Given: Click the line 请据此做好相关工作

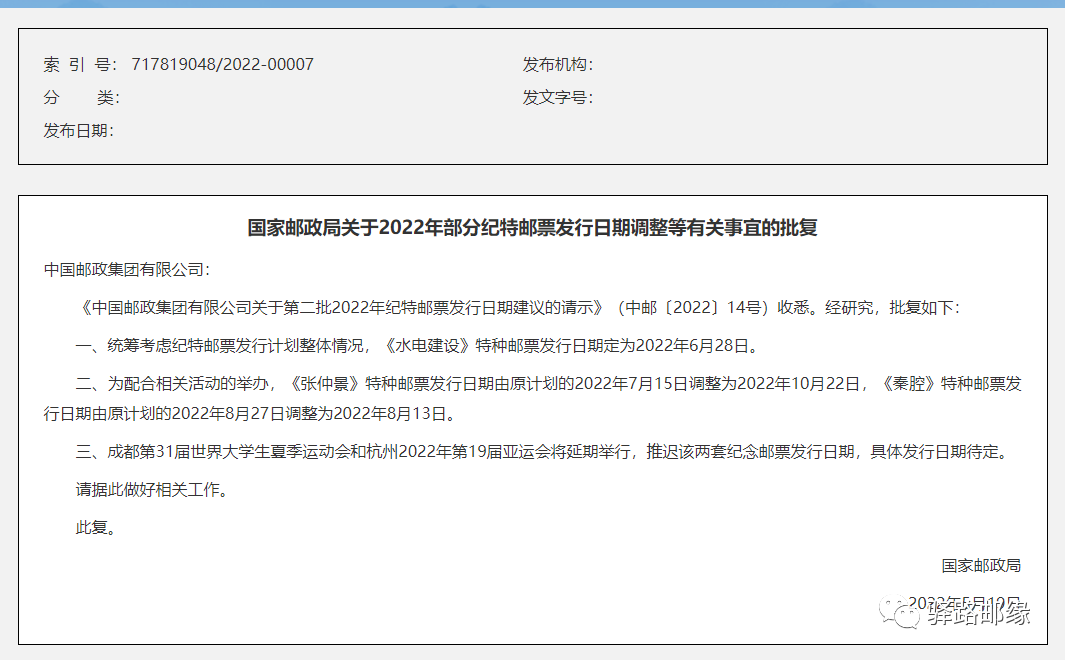Looking at the screenshot, I should [x=152, y=490].
